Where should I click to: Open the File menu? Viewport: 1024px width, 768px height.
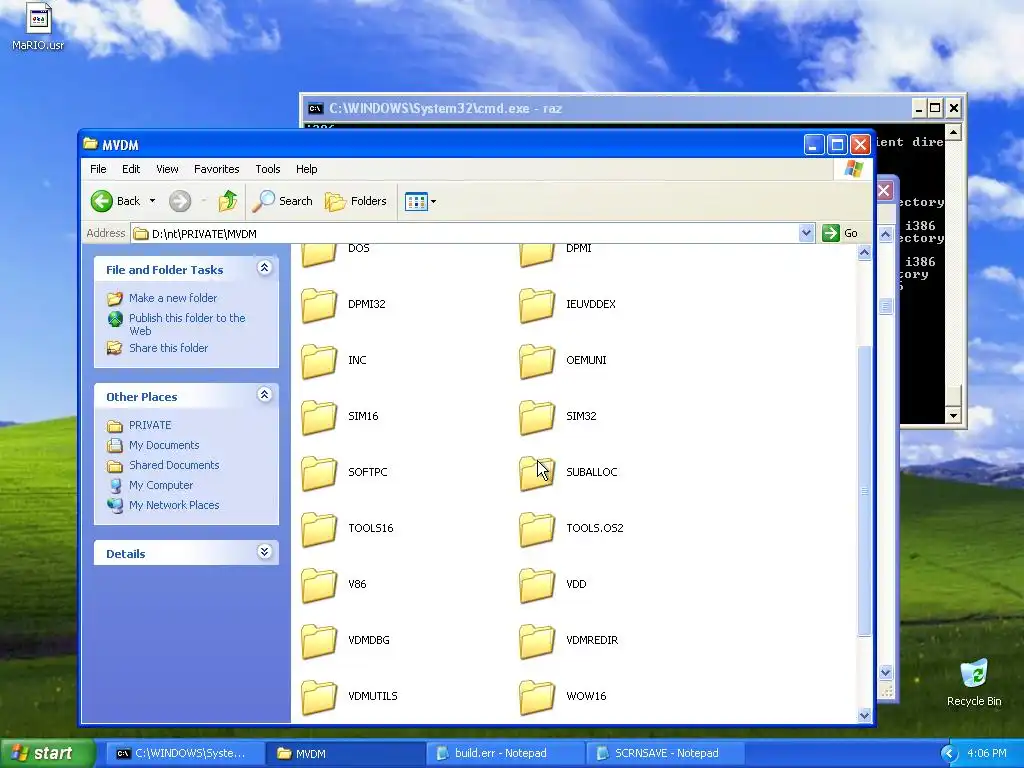[x=98, y=169]
